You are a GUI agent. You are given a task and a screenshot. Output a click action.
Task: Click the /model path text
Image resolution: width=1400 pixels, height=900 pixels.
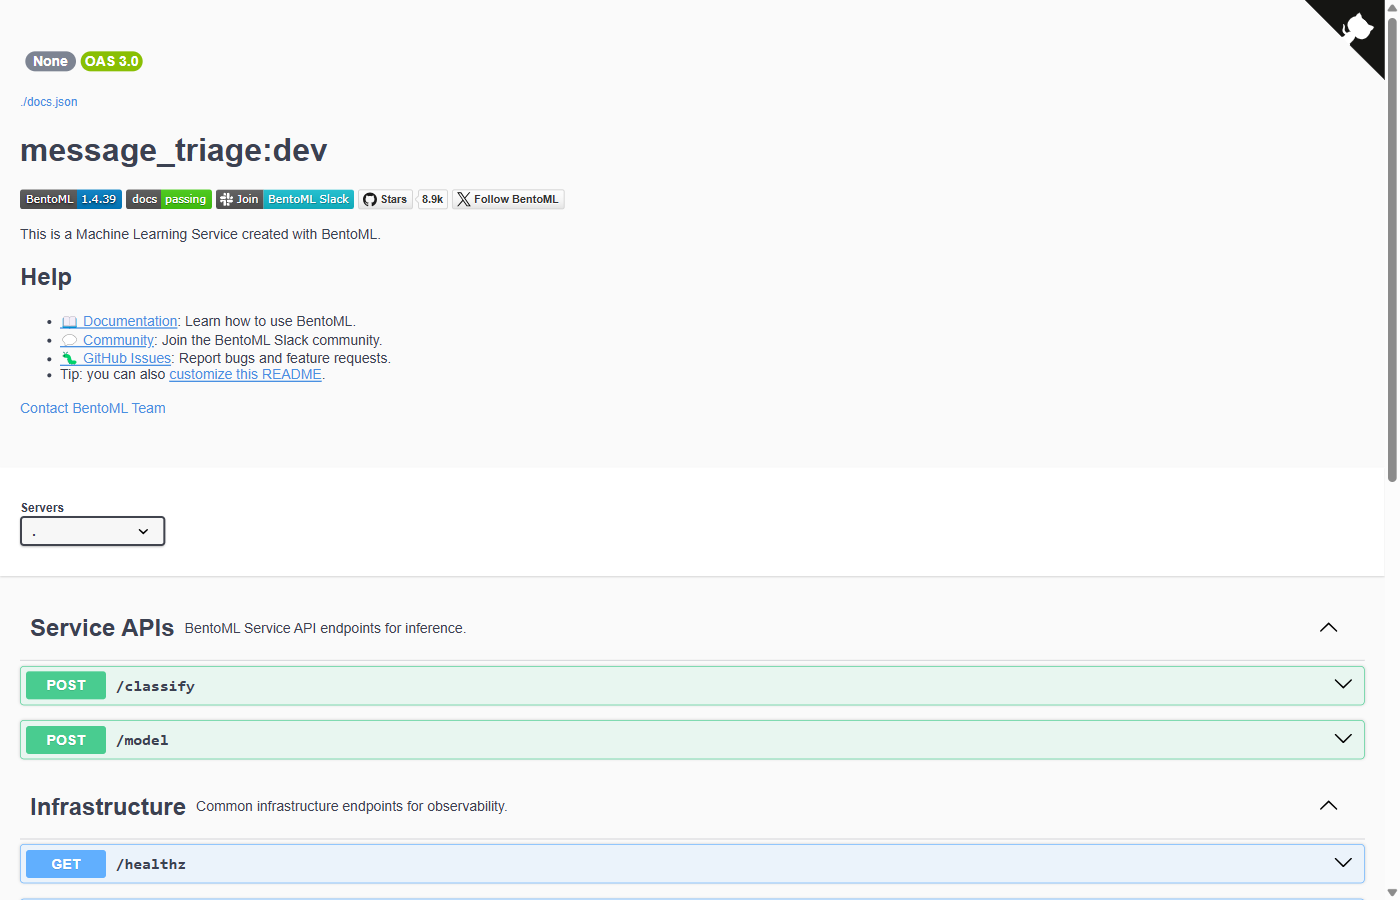[x=142, y=740]
